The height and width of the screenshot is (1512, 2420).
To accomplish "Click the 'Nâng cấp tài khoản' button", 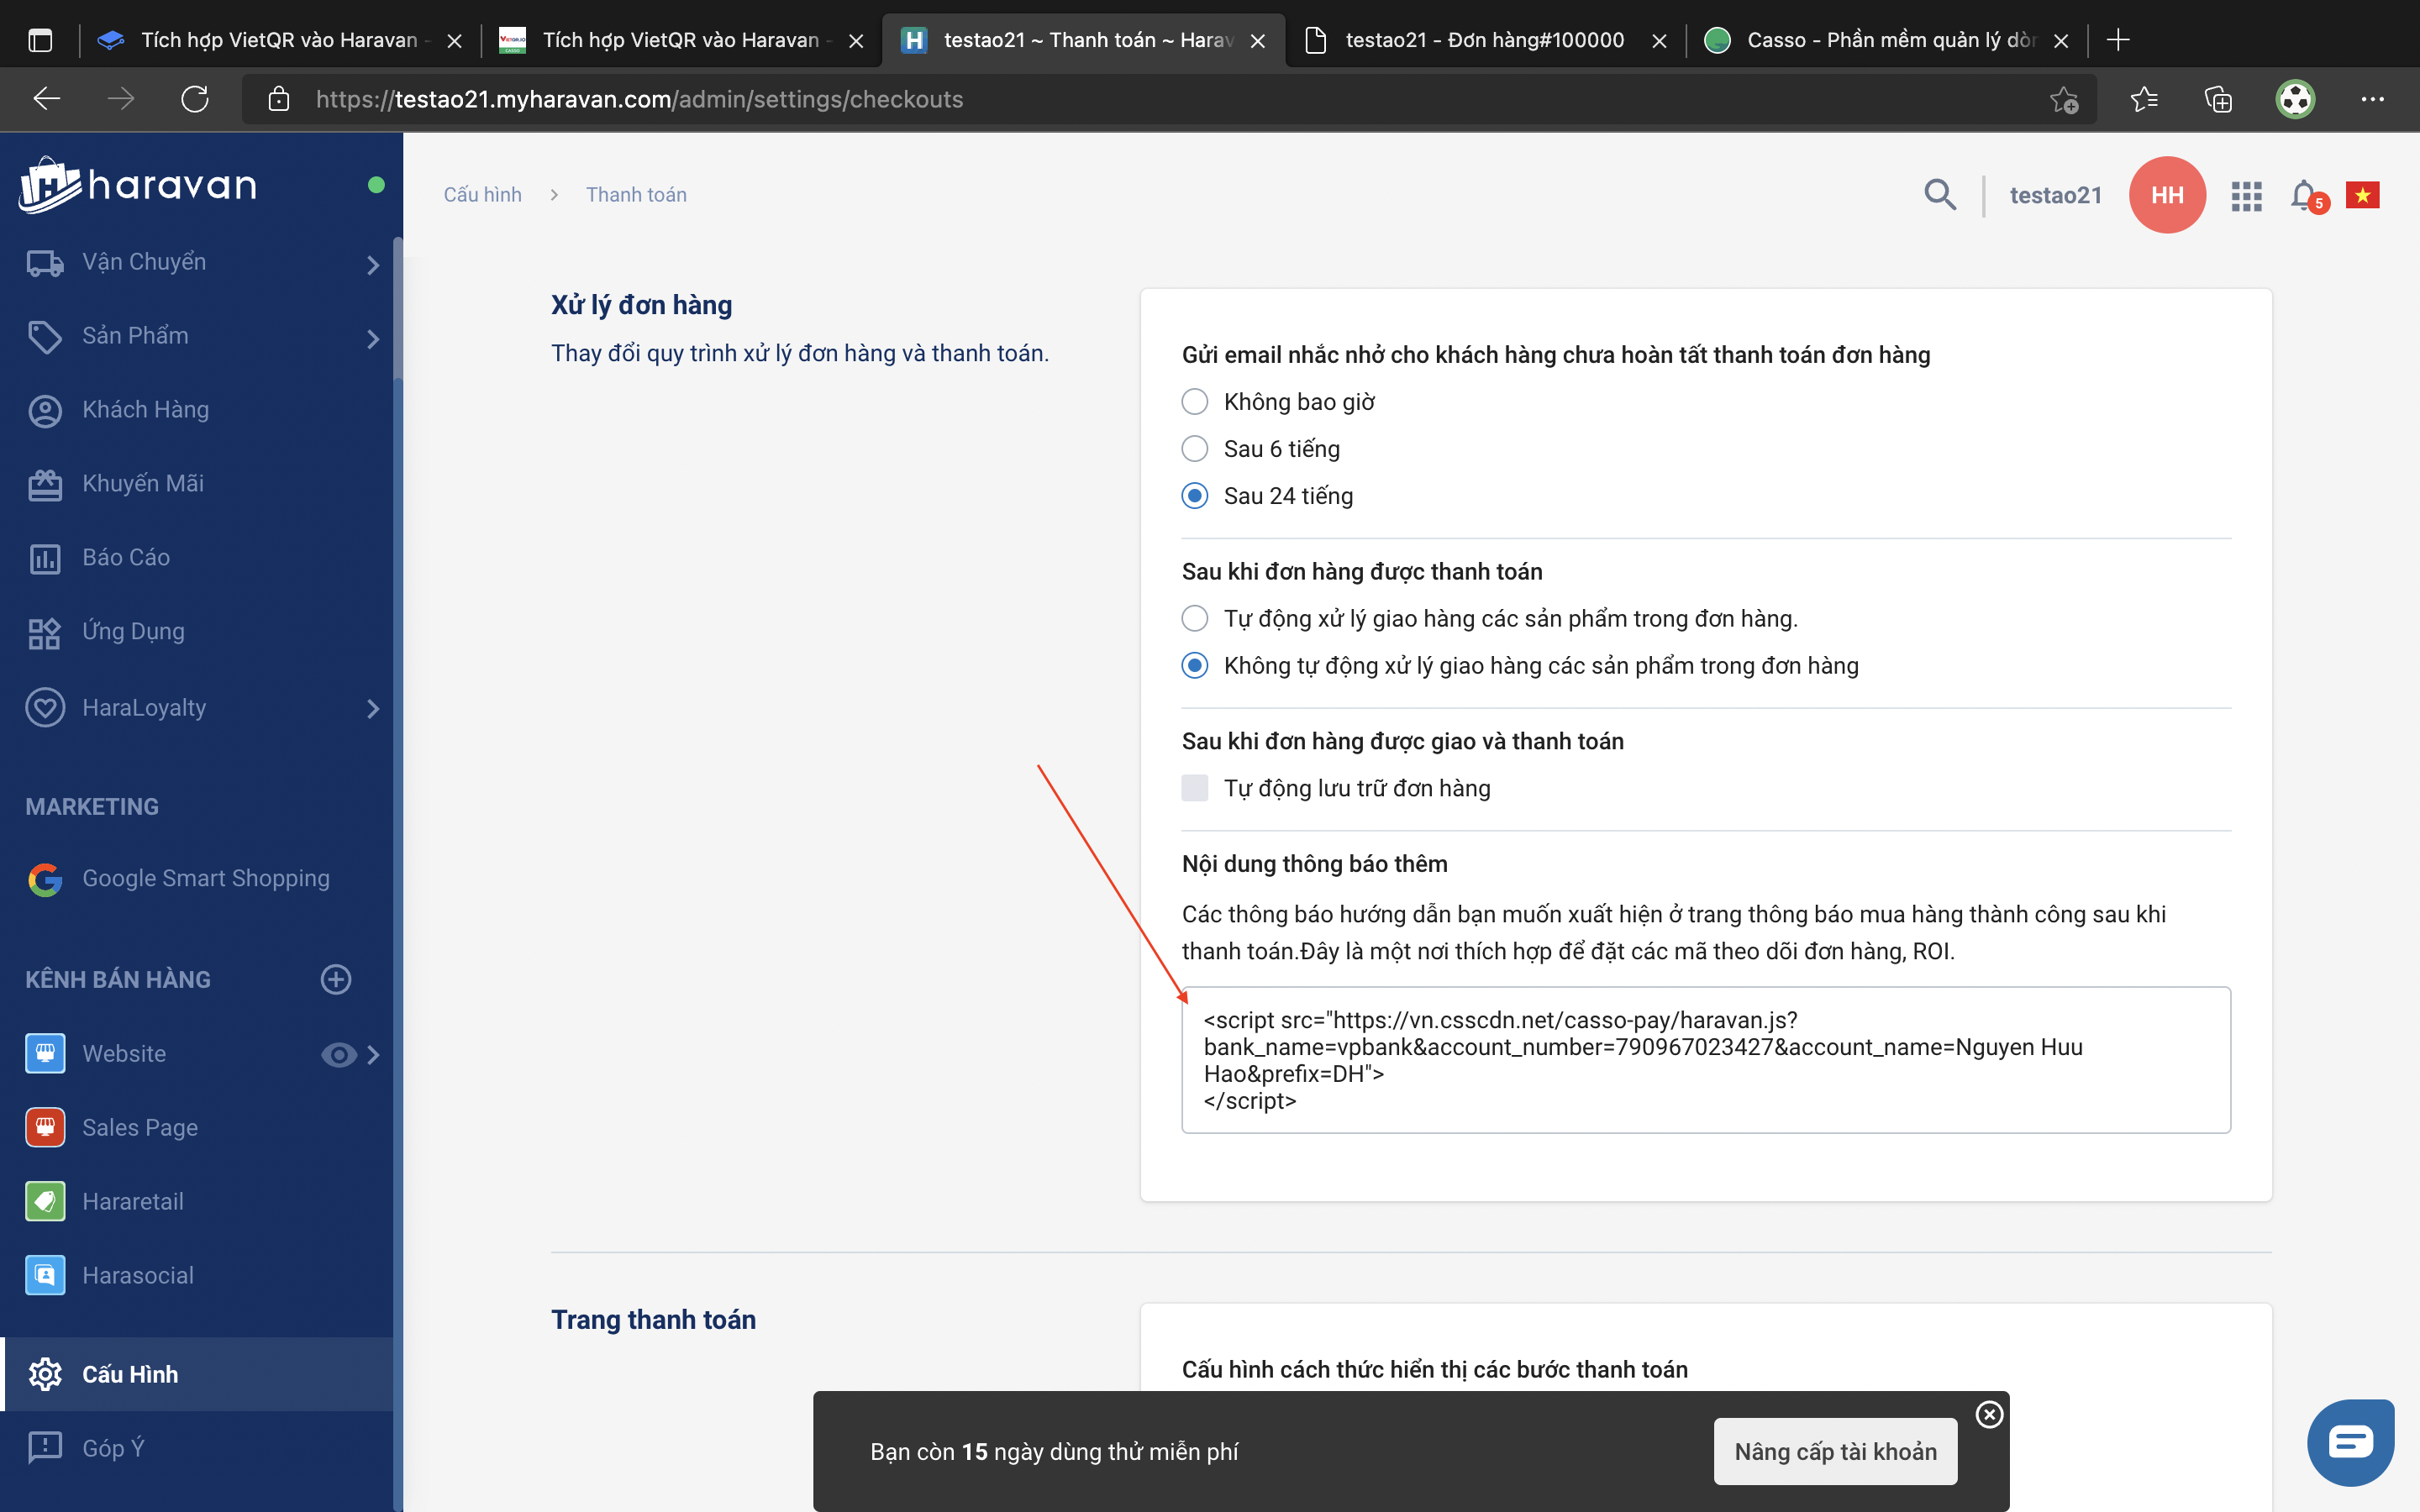I will (x=1835, y=1451).
